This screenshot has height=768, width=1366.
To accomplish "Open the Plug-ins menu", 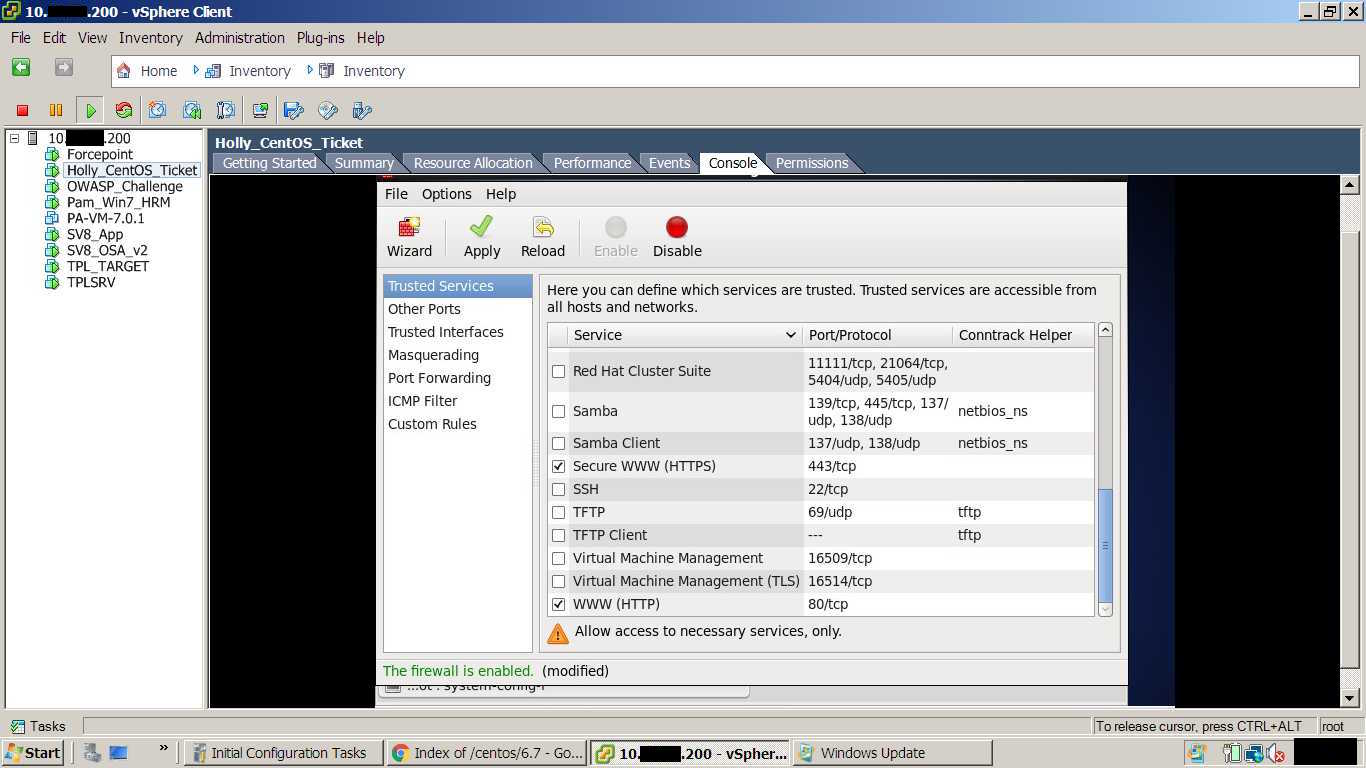I will click(x=320, y=38).
